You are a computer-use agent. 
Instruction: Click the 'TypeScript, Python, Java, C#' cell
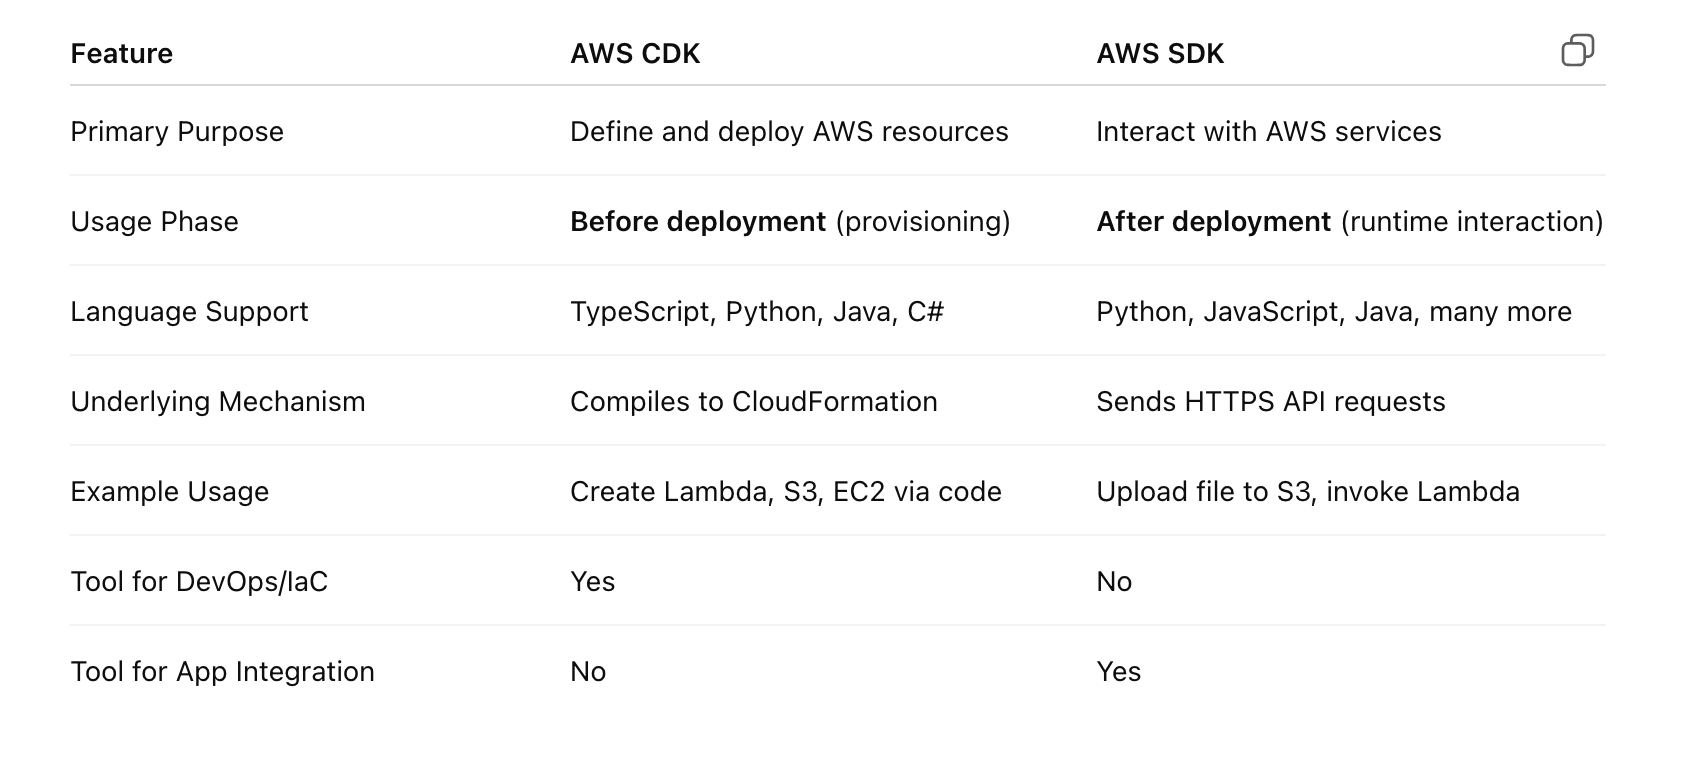click(x=757, y=312)
